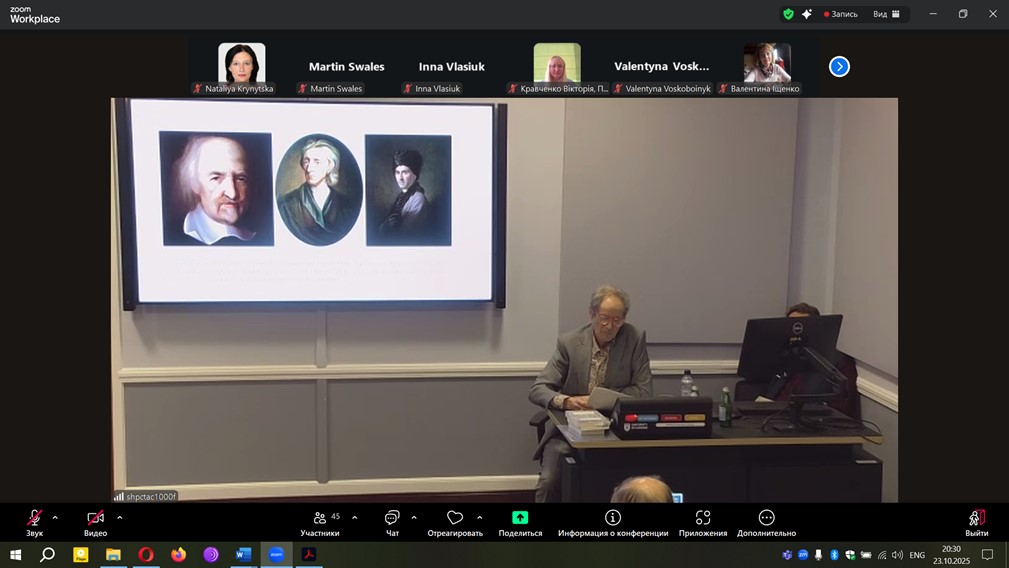Open the Участники participants panel
This screenshot has width=1009, height=568.
pos(320,522)
